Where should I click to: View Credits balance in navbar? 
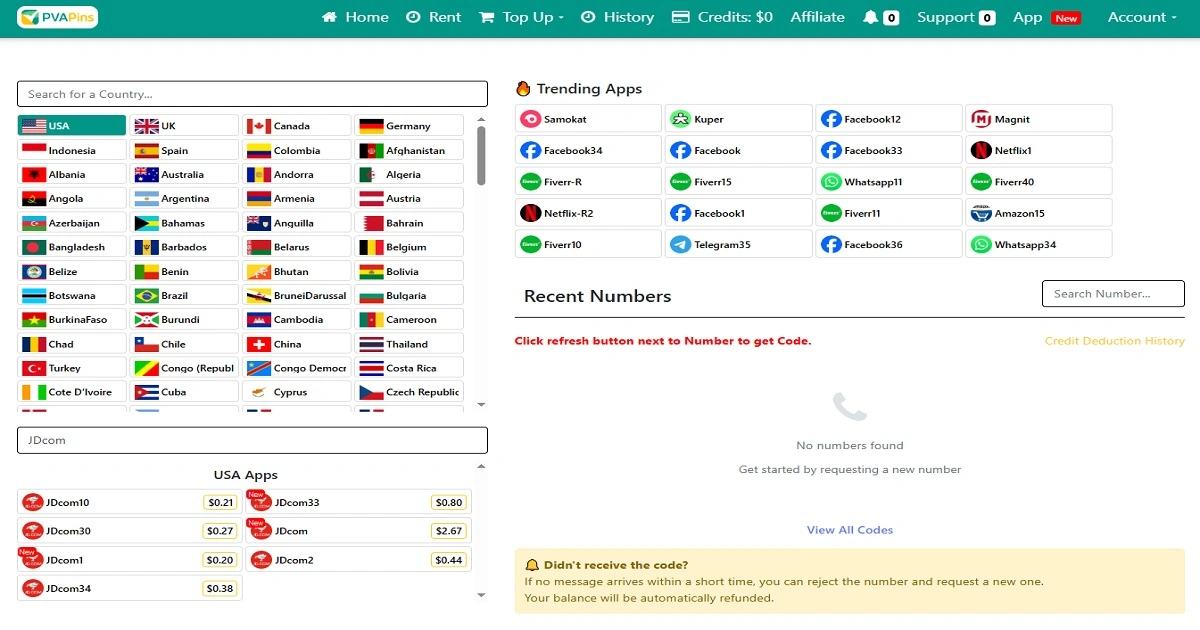pos(722,17)
